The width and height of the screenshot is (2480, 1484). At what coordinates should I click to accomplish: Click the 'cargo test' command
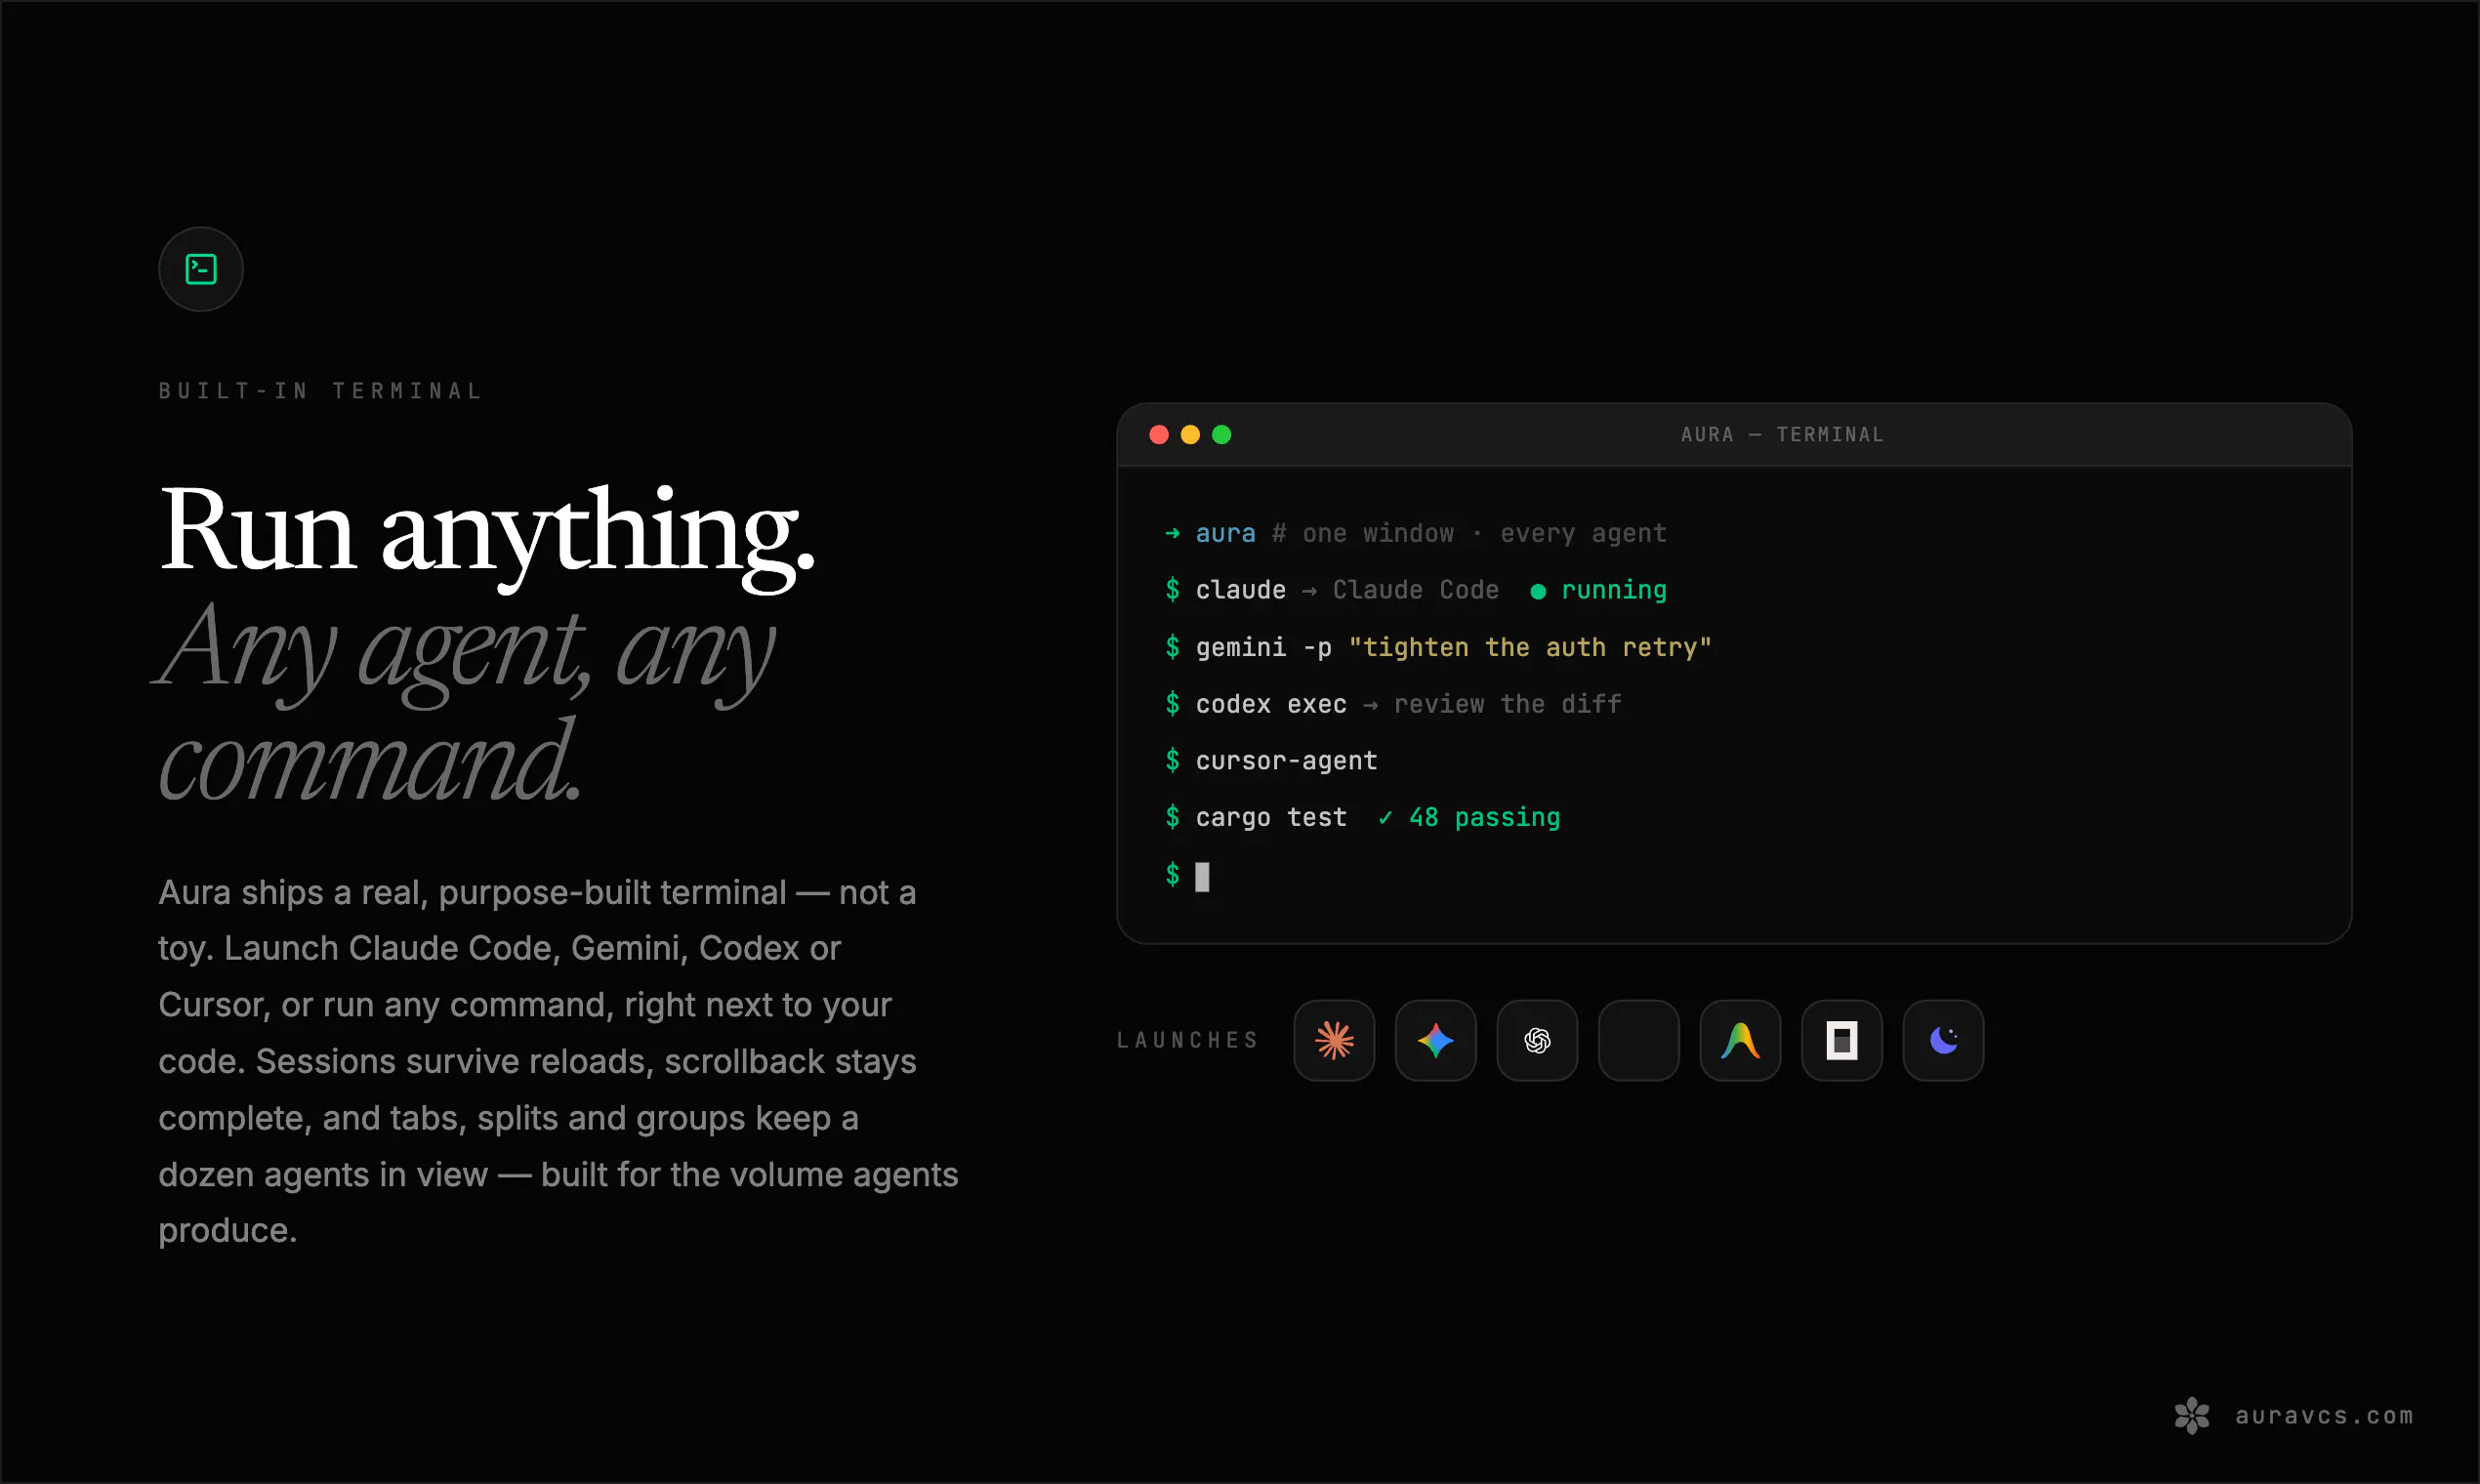coord(1271,818)
